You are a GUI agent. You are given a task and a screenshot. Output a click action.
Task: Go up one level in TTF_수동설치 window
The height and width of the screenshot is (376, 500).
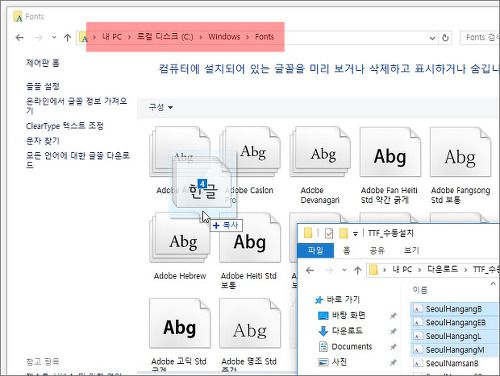tap(358, 270)
